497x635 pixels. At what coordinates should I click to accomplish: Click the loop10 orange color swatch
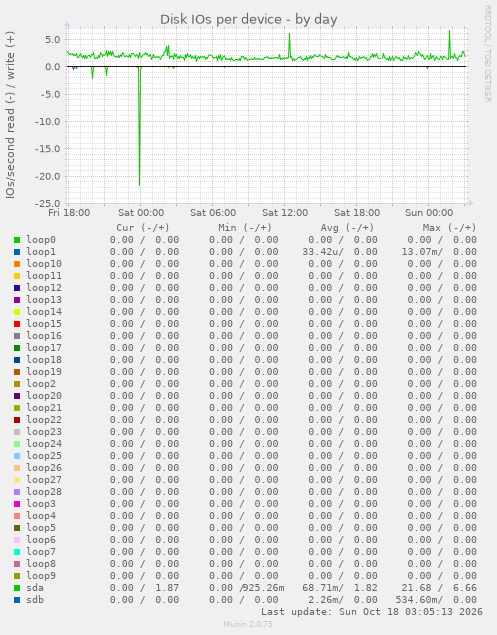click(17, 264)
